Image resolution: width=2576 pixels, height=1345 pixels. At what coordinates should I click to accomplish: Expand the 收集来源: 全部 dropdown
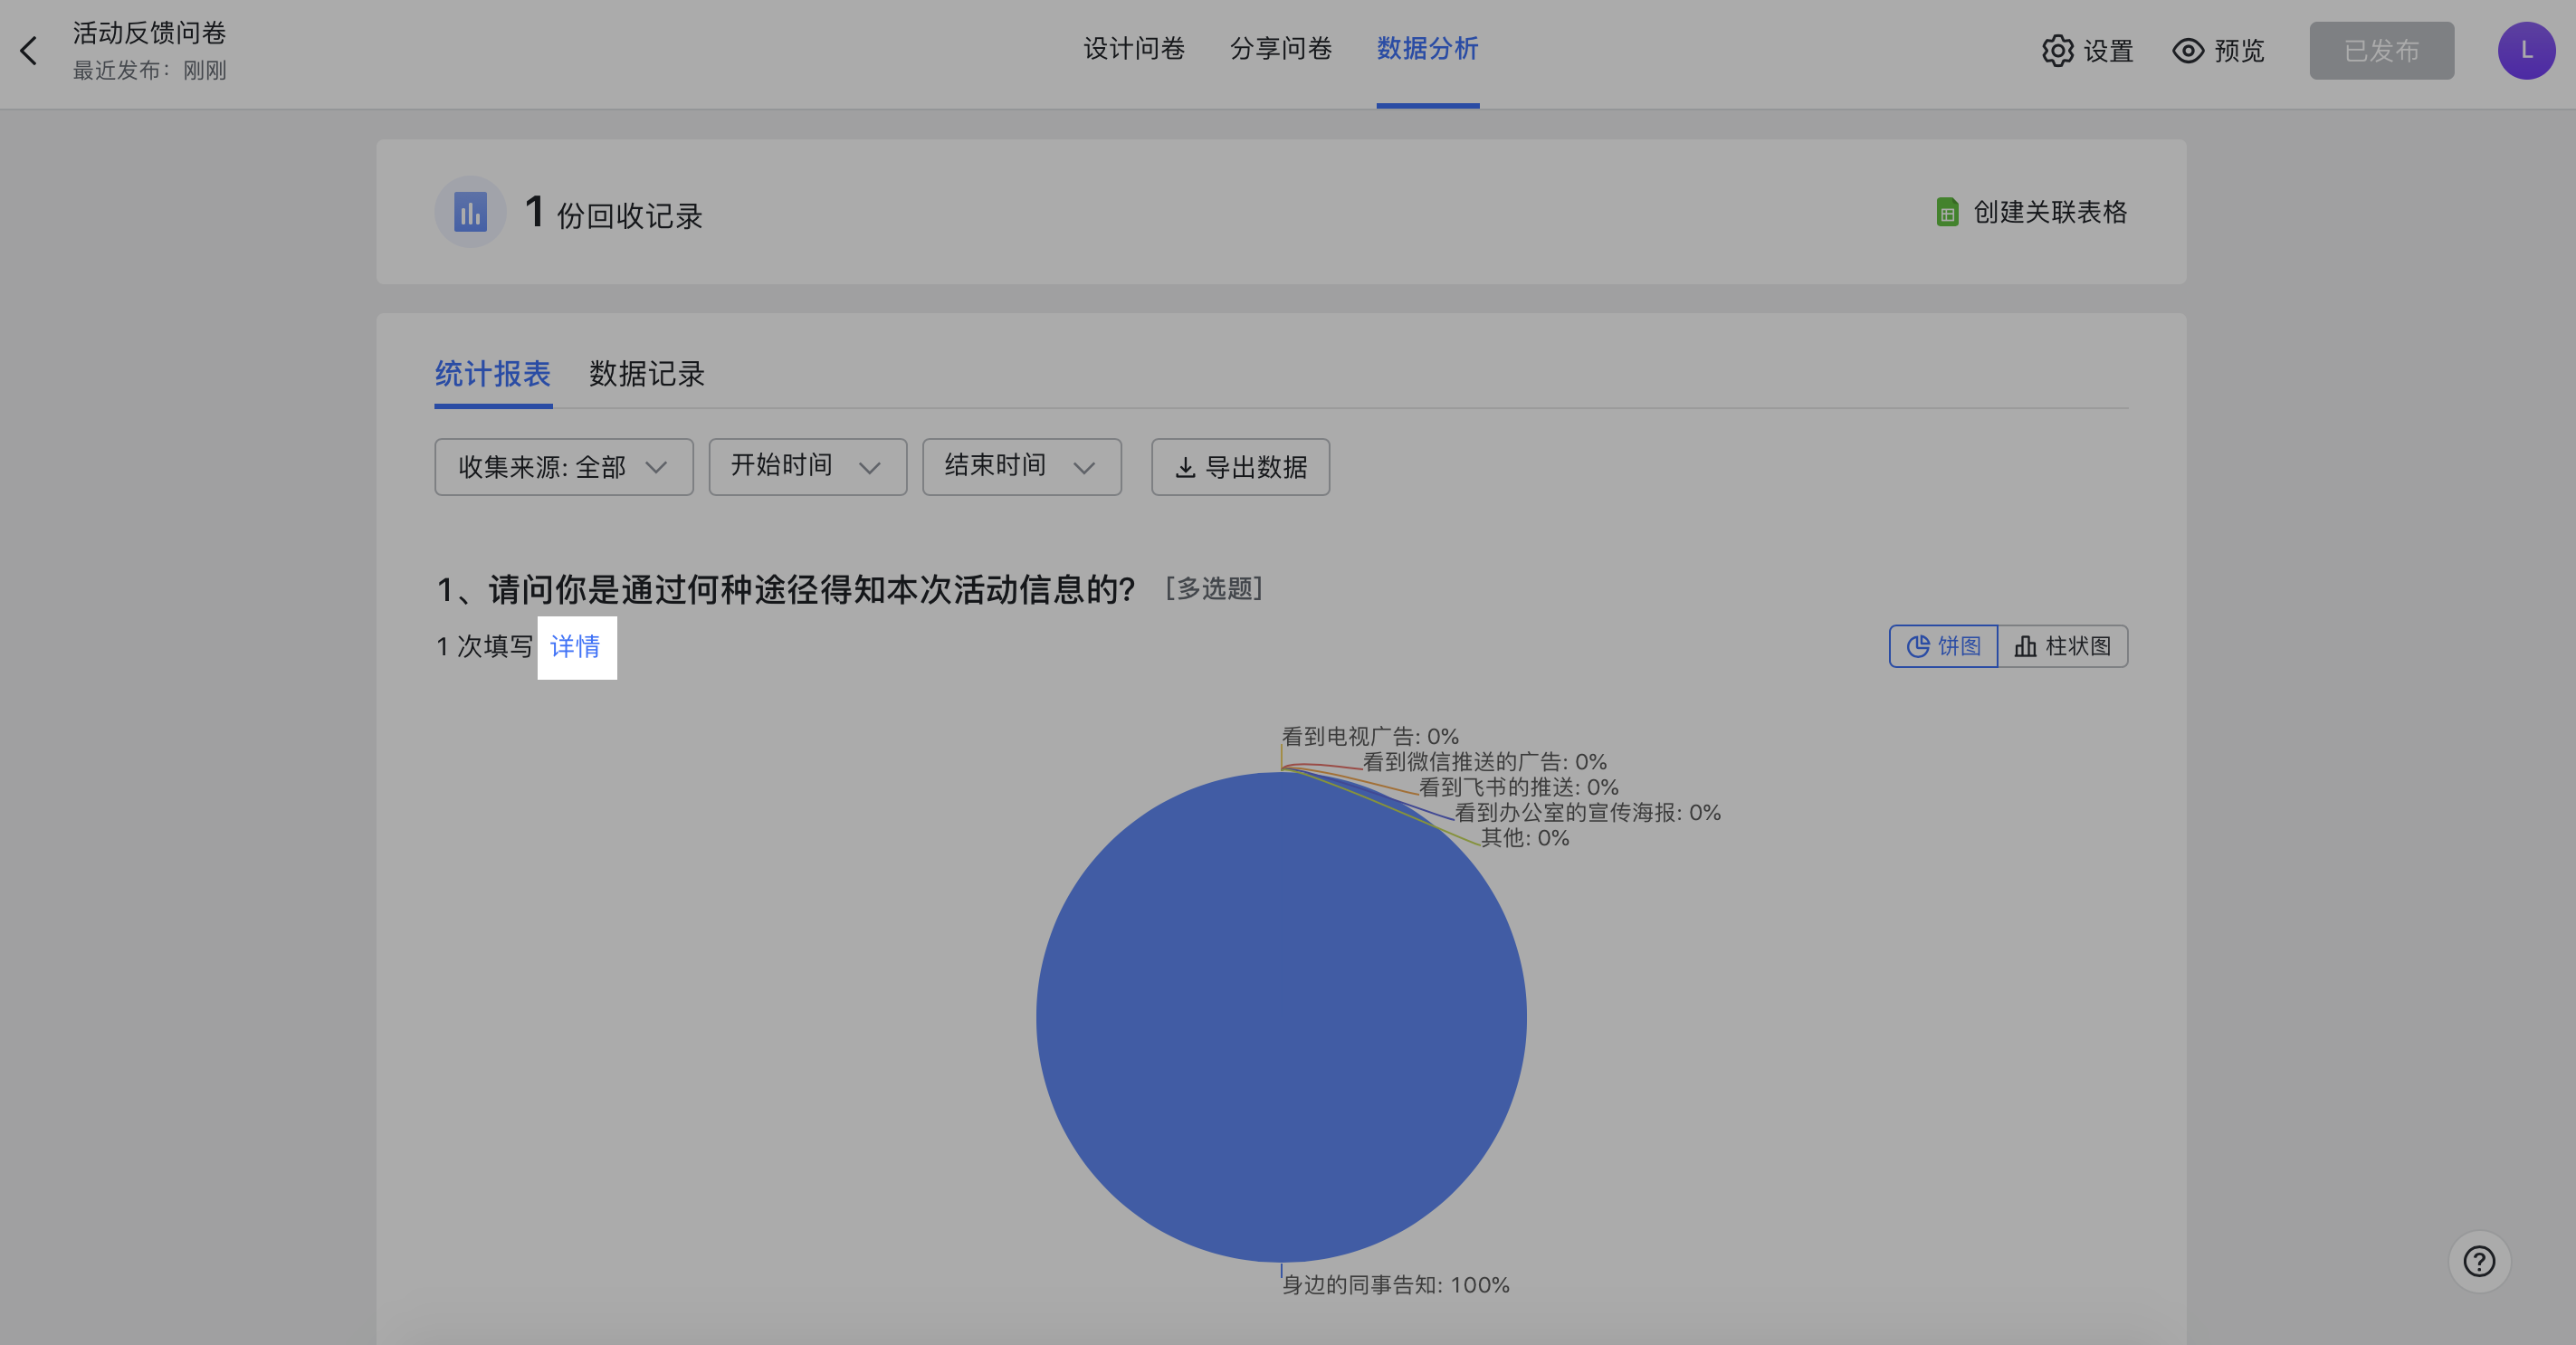coord(564,467)
